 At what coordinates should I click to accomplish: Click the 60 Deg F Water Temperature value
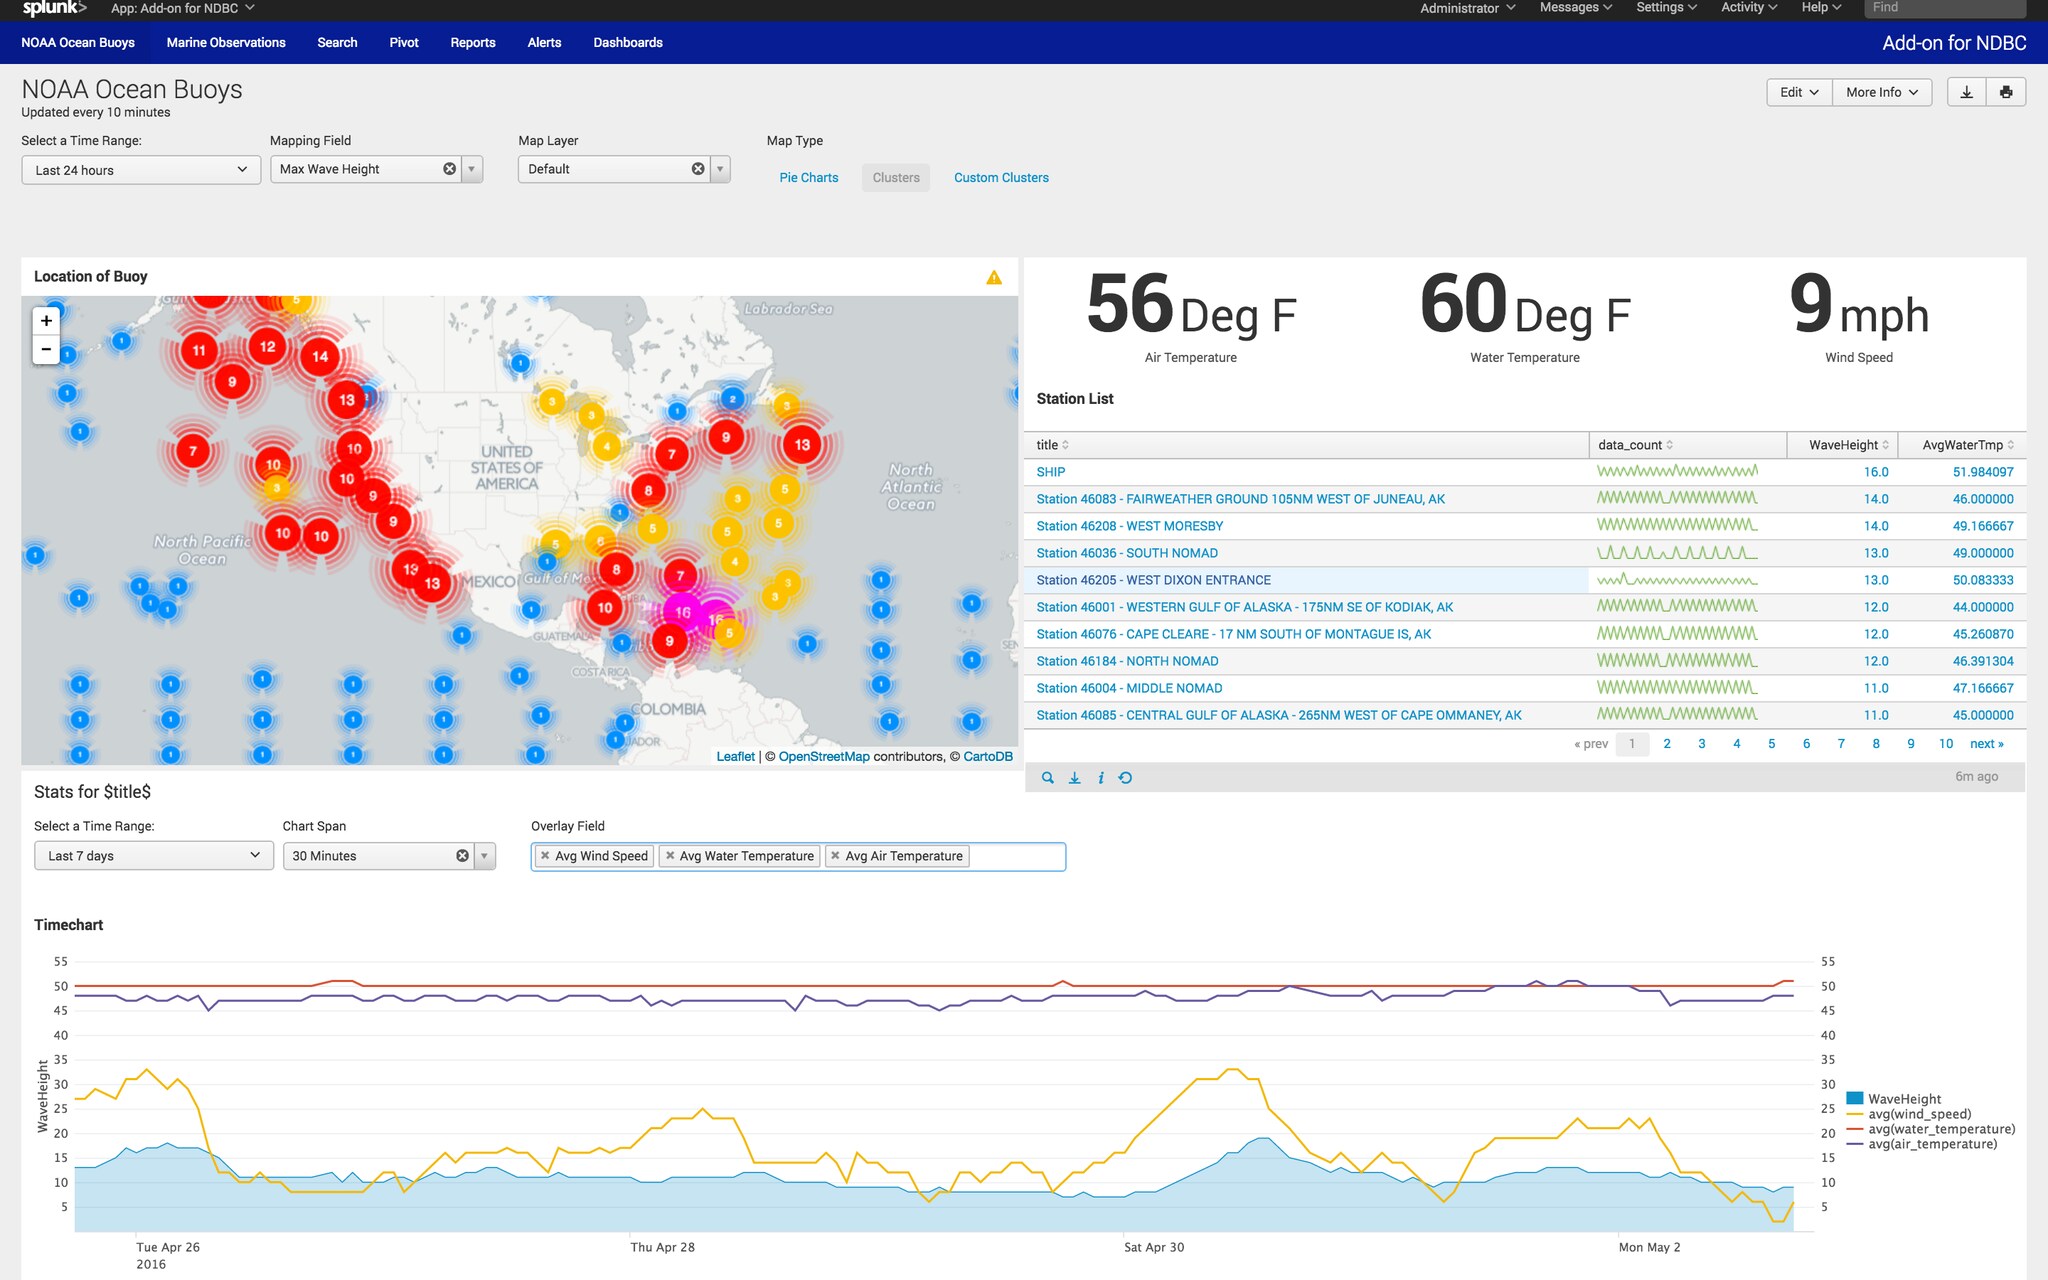1525,304
